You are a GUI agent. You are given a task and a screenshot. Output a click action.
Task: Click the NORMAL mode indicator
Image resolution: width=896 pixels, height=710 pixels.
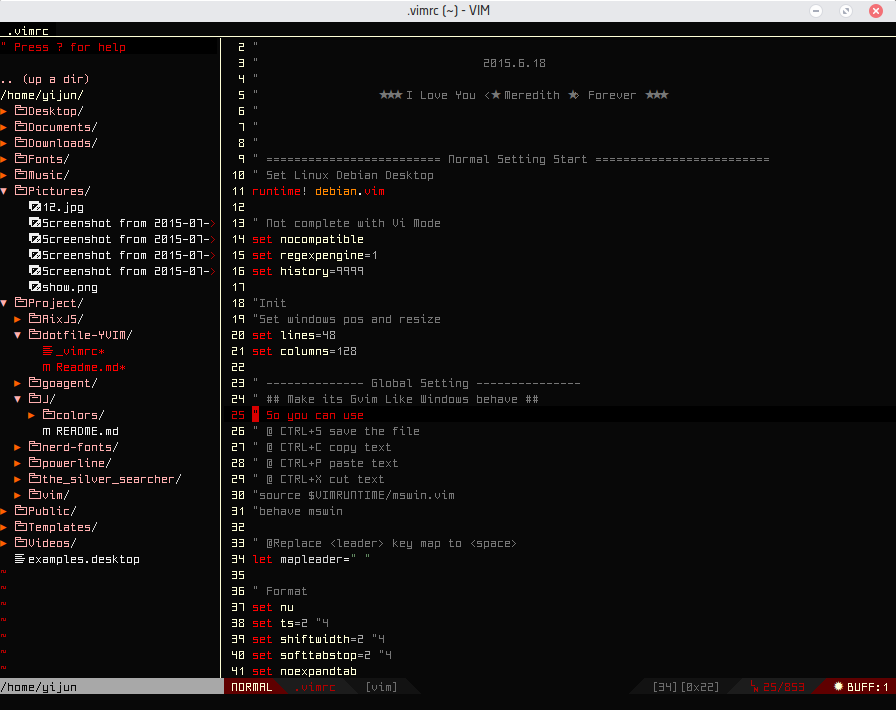pyautogui.click(x=251, y=687)
